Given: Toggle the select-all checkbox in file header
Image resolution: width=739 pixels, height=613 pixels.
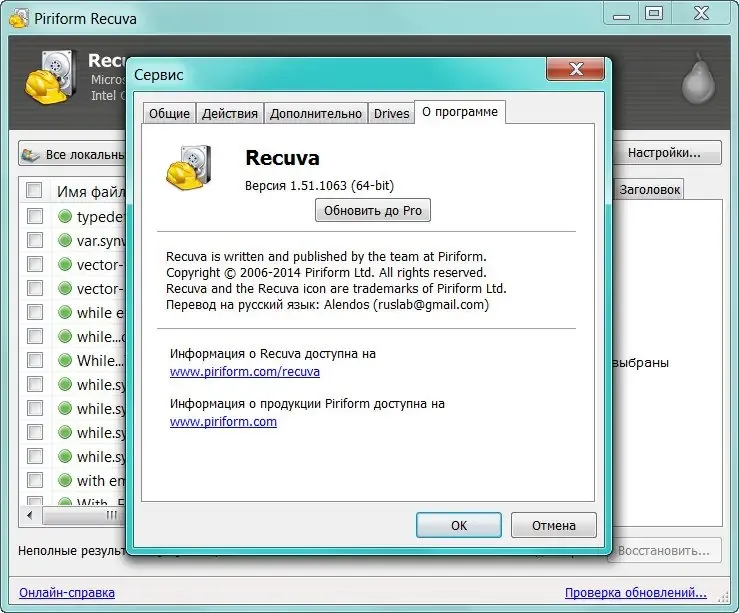Looking at the screenshot, I should point(34,190).
